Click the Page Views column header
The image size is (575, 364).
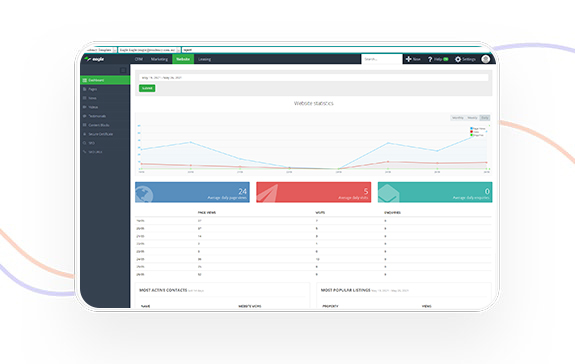pos(207,213)
